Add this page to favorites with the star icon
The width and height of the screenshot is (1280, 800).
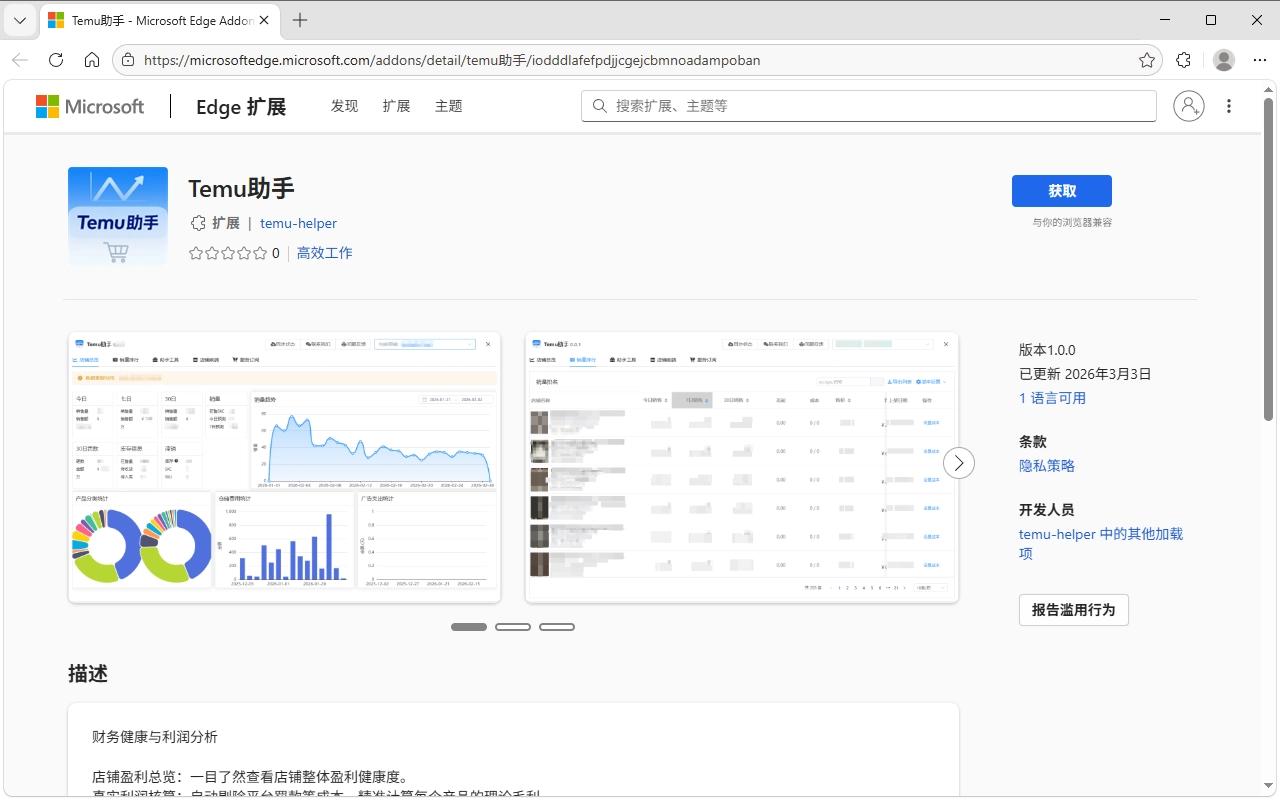[x=1147, y=60]
